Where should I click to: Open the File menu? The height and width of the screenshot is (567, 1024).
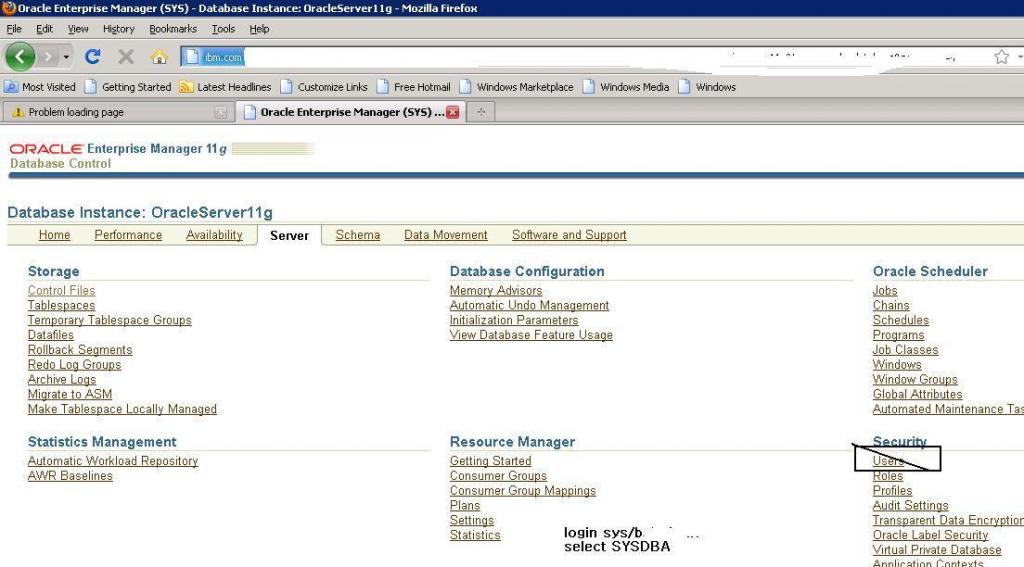14,29
